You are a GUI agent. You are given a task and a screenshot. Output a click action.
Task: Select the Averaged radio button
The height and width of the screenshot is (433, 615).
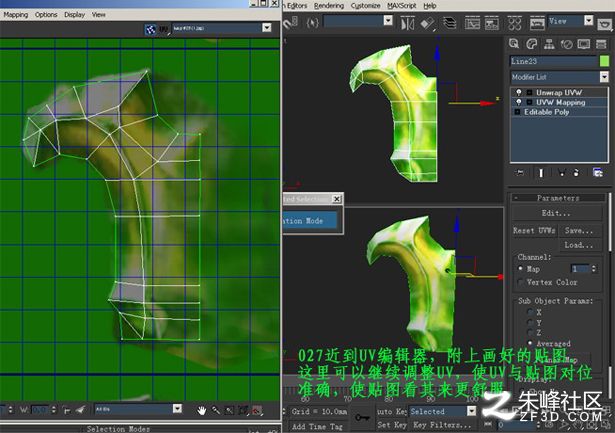[530, 343]
